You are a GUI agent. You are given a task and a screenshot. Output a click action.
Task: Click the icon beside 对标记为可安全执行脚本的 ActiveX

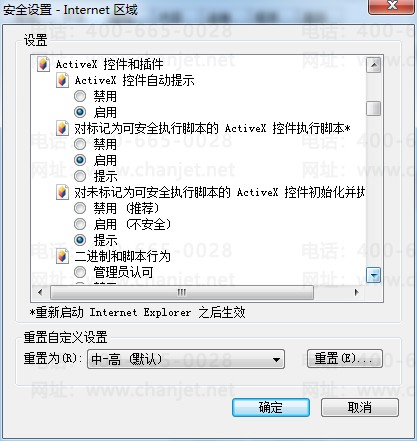coord(62,128)
